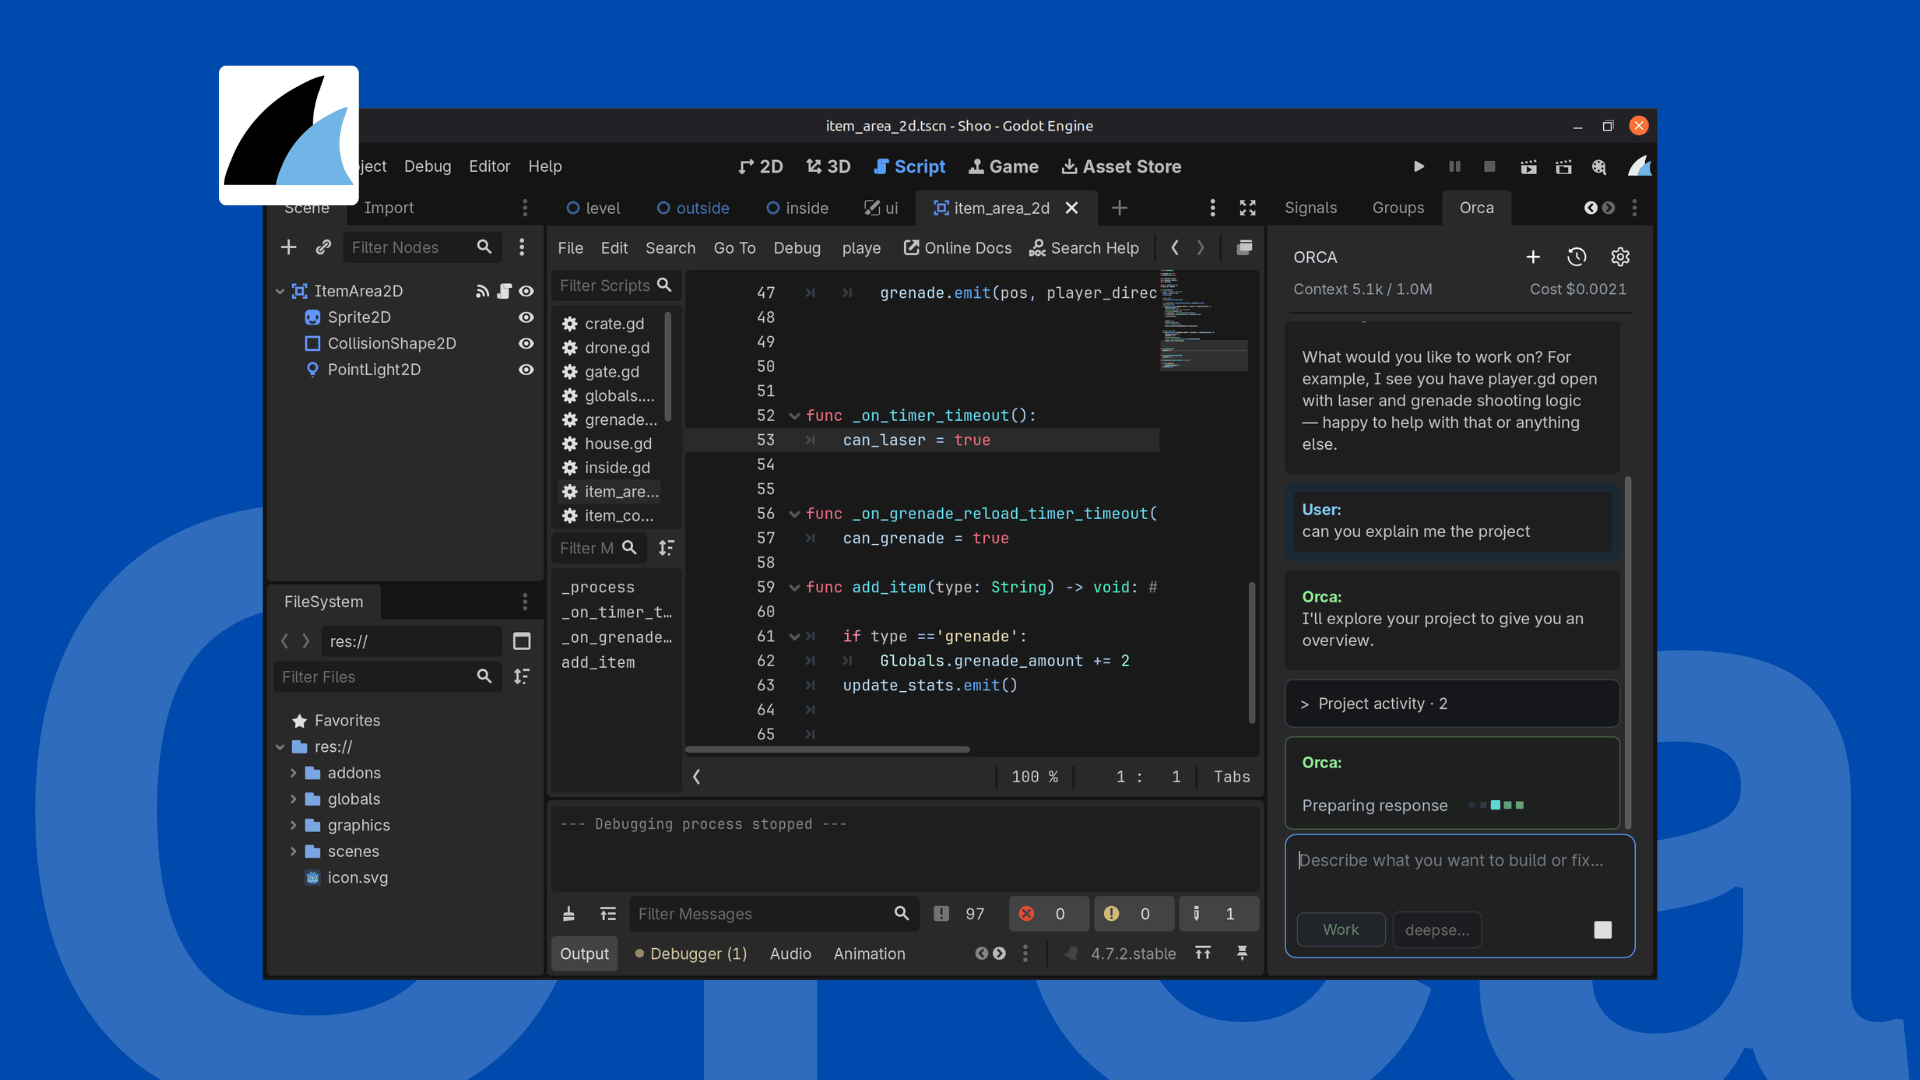This screenshot has width=1920, height=1080.
Task: Open script tabs options menu
Action: [x=1212, y=208]
